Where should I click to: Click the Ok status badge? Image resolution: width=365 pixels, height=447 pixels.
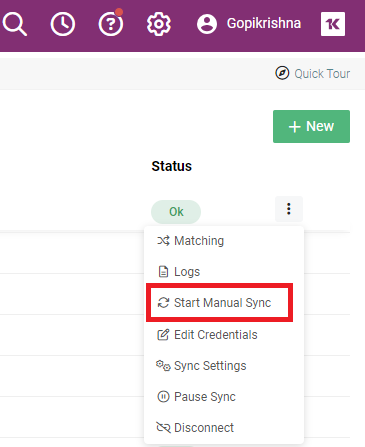176,212
